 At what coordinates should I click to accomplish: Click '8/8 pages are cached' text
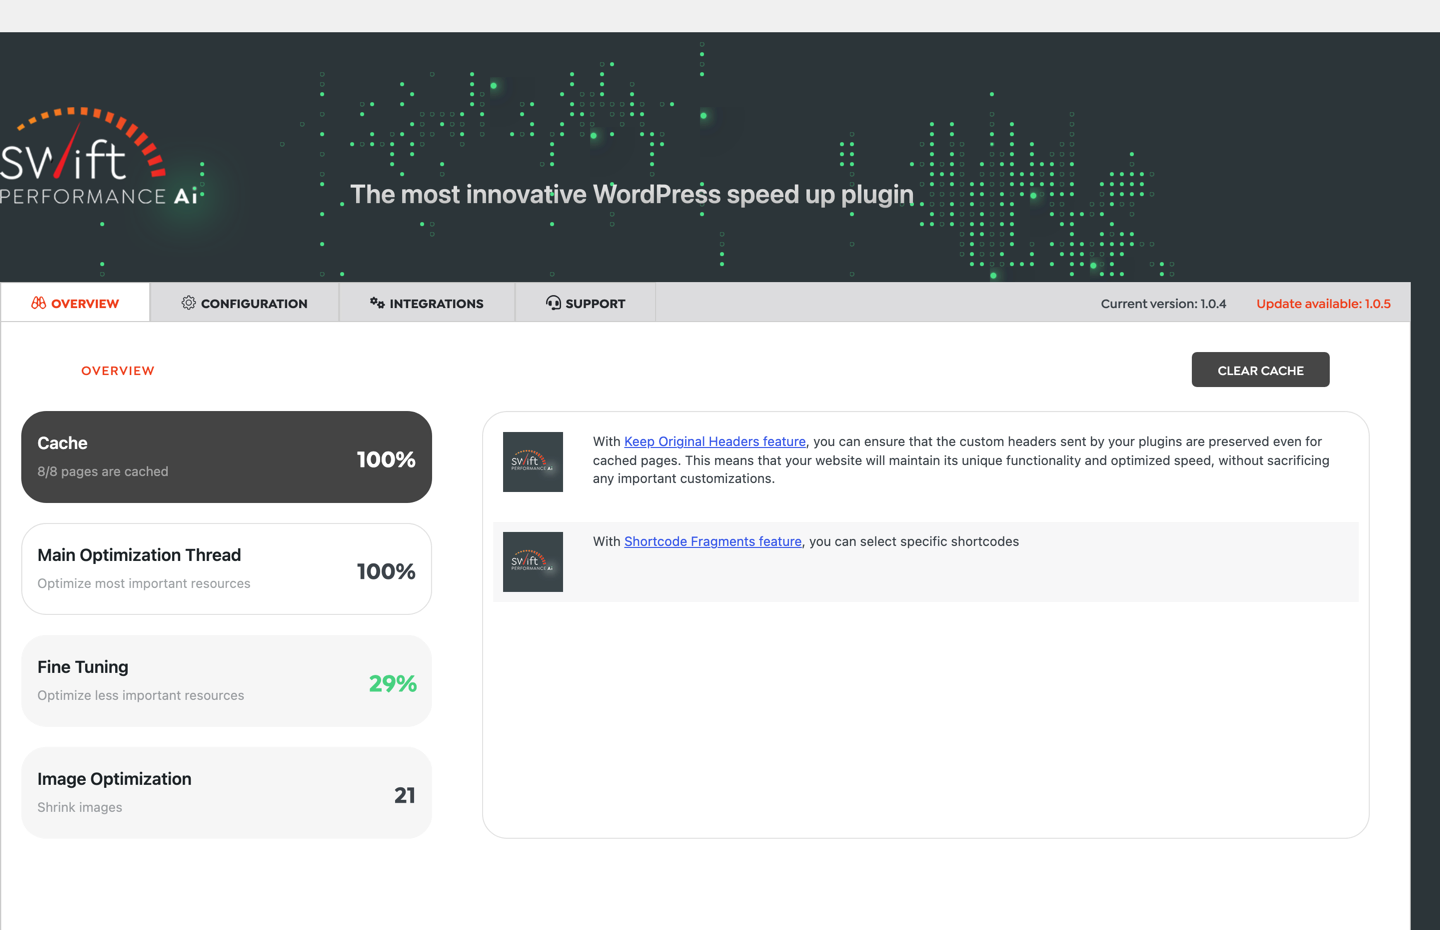click(103, 472)
